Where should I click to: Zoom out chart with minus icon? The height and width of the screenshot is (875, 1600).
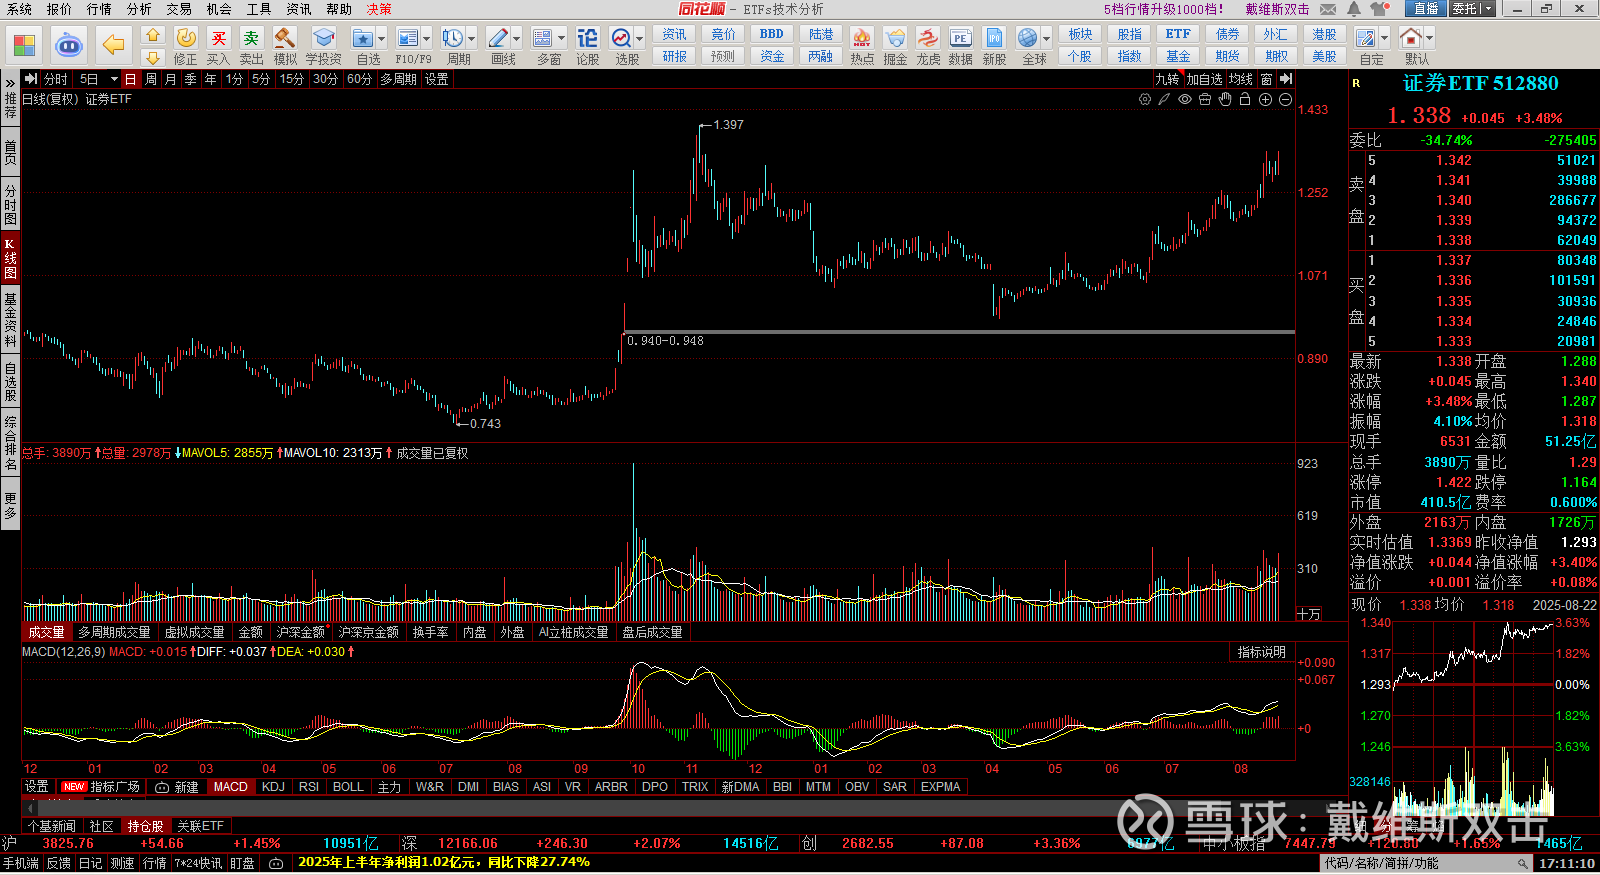pos(1285,100)
